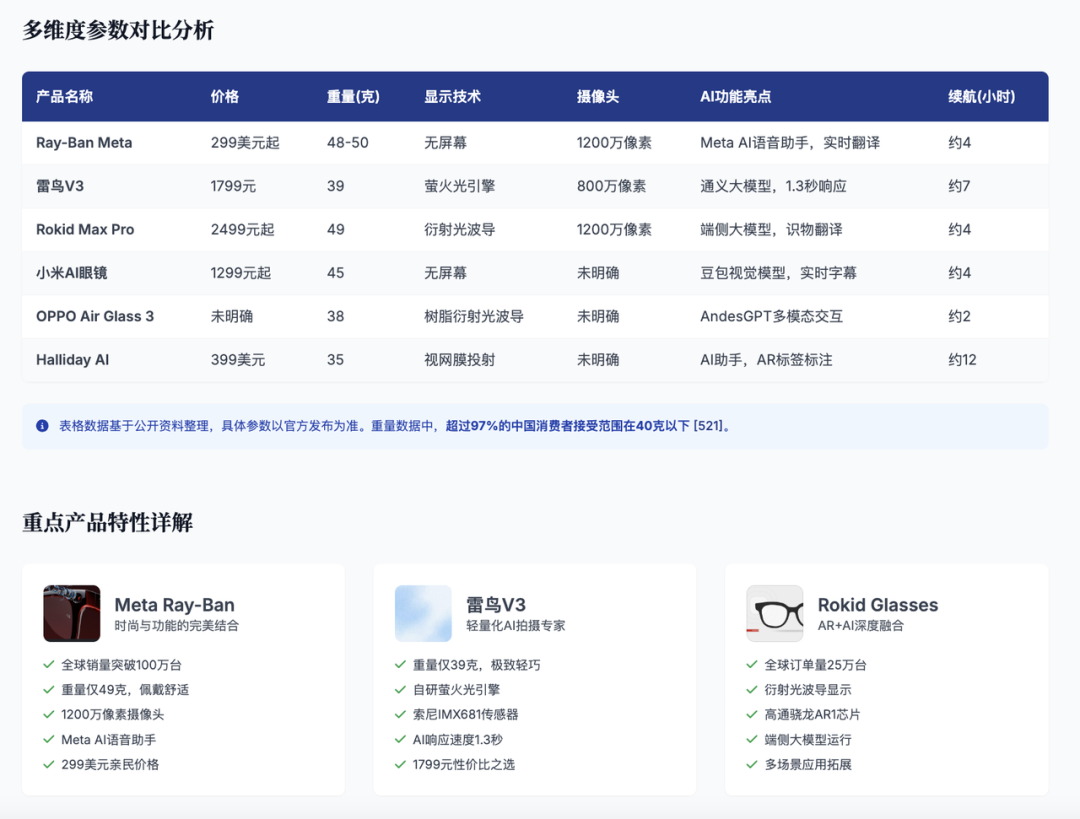Click the 约12 battery life cell

click(962, 360)
